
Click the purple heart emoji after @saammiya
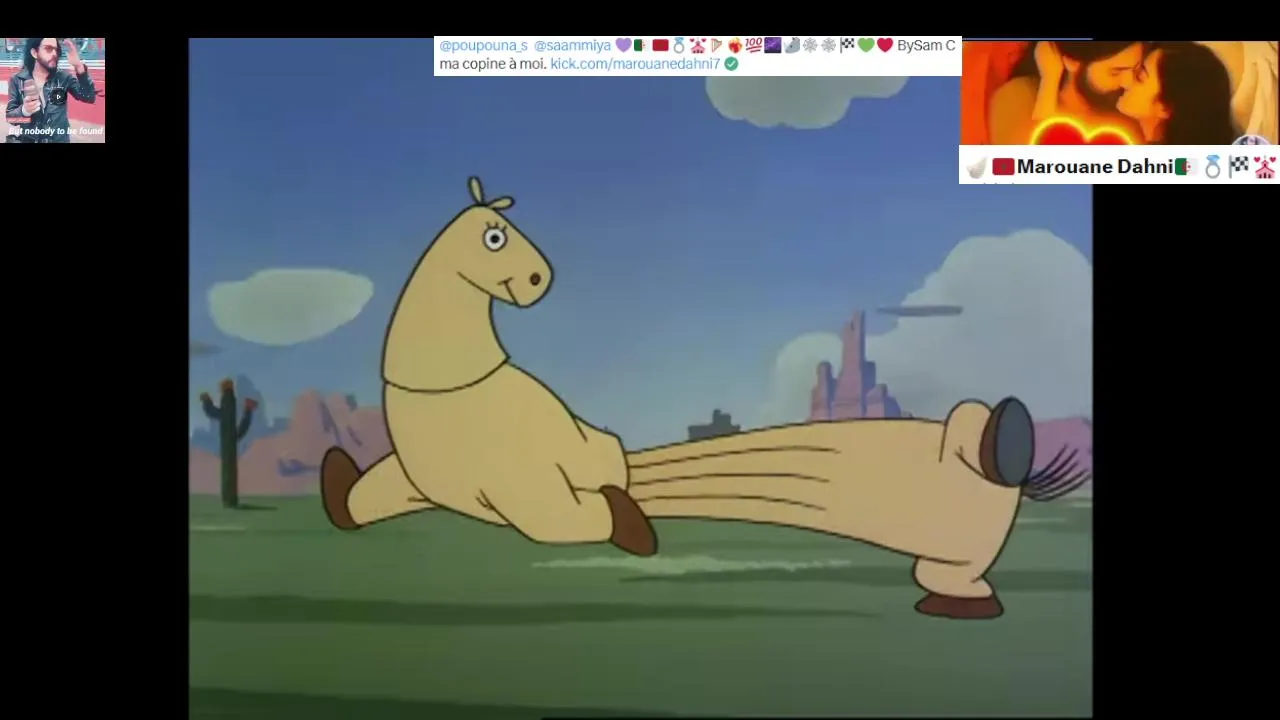(623, 46)
